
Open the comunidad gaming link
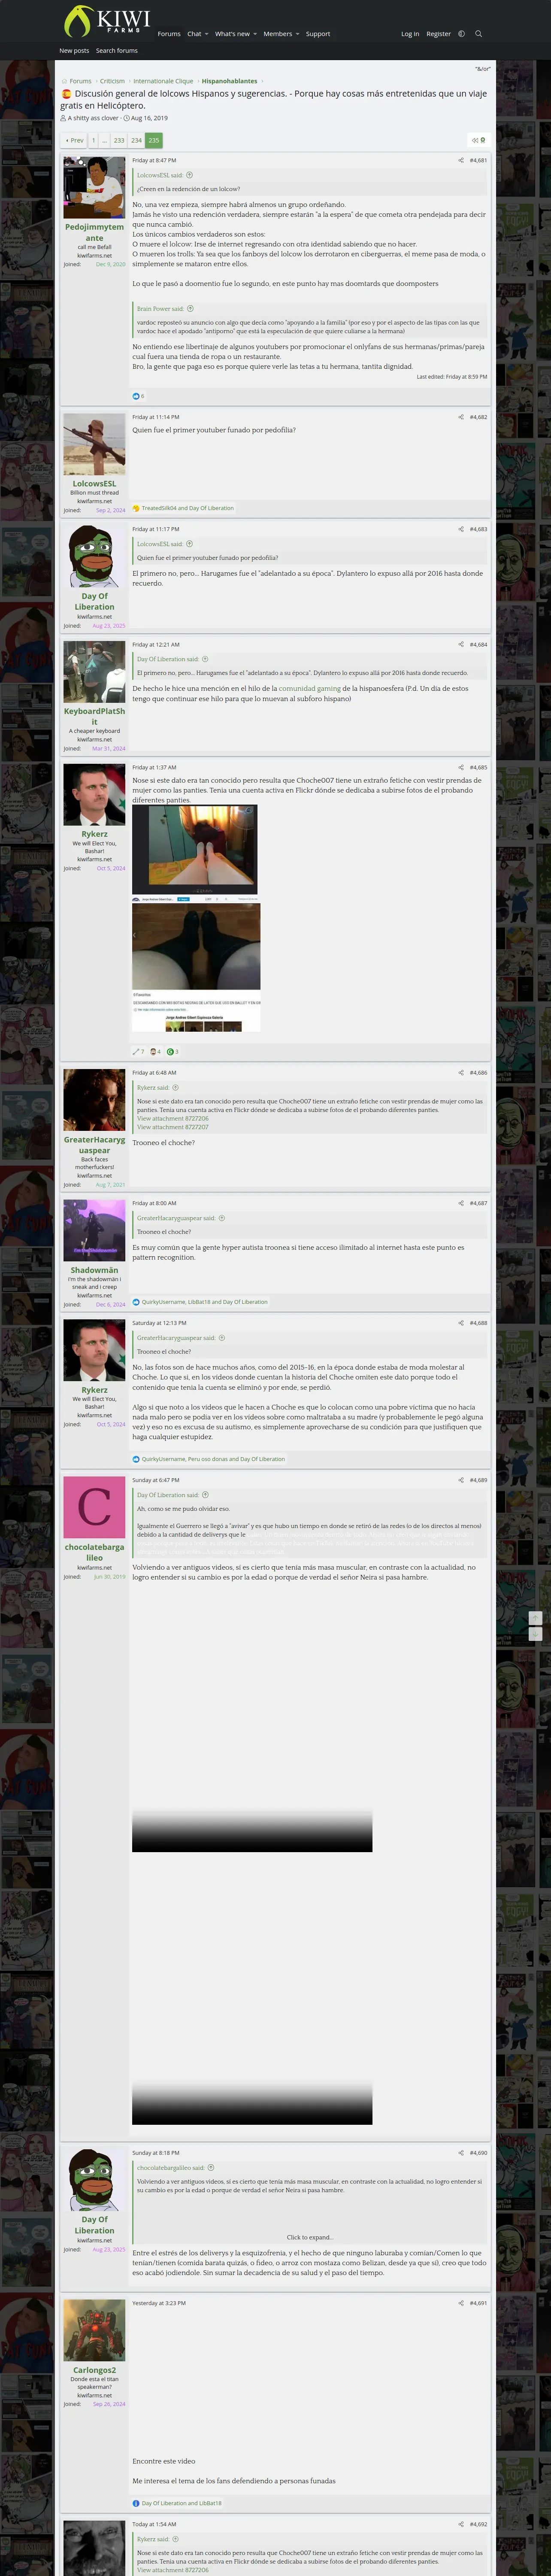pos(310,689)
